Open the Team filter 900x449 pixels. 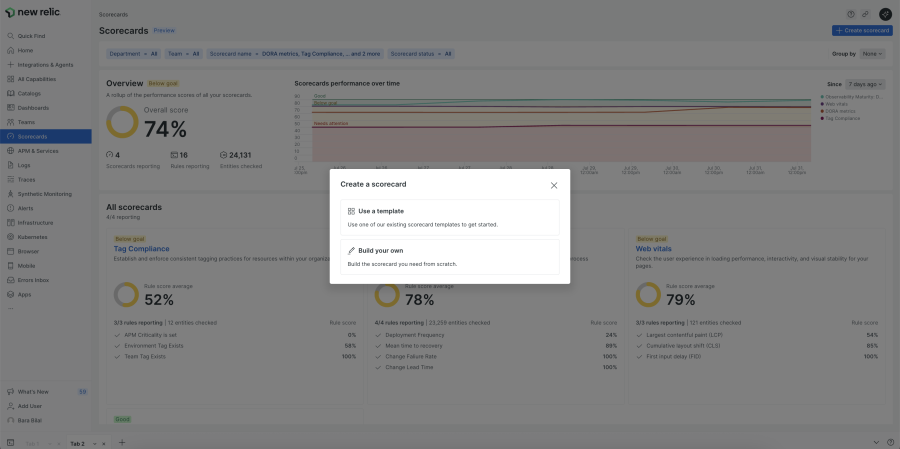[184, 54]
